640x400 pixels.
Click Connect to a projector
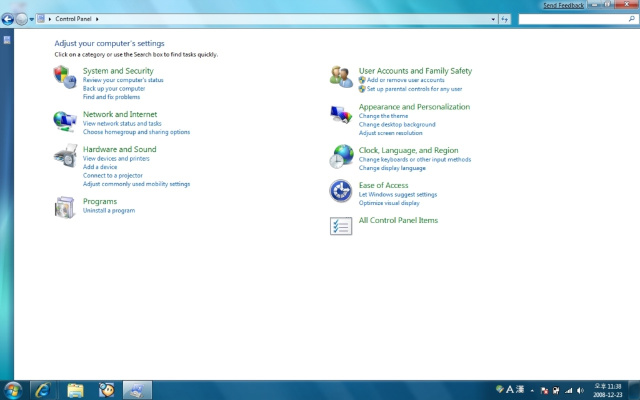pos(113,176)
